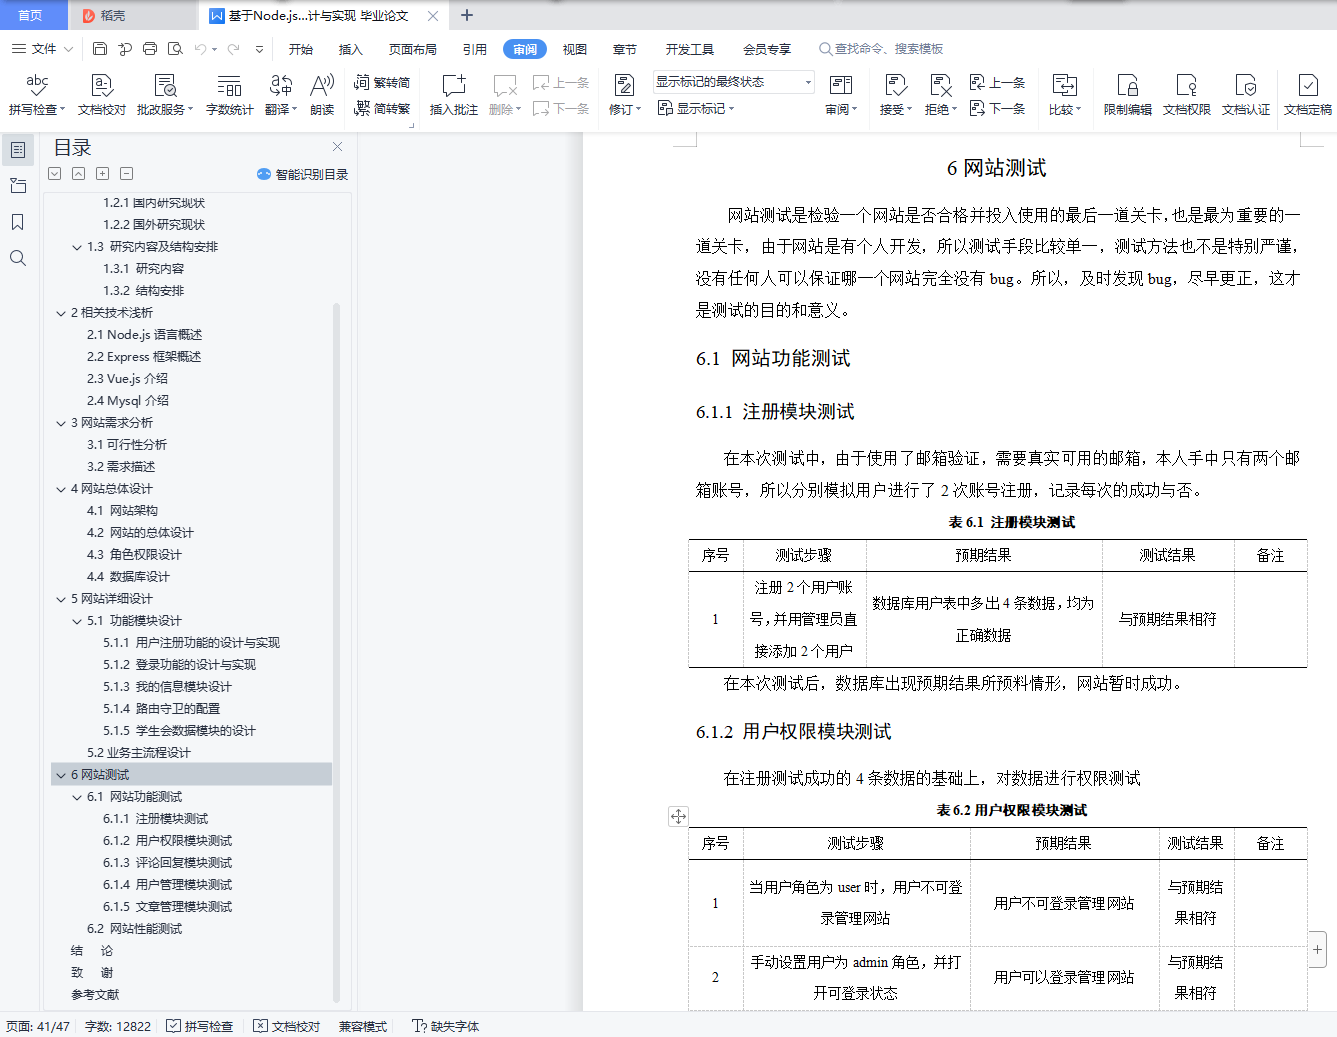This screenshot has height=1037, width=1337.
Task: Collapse the 1.3 研究内容及结构安排 node
Action: 77,247
